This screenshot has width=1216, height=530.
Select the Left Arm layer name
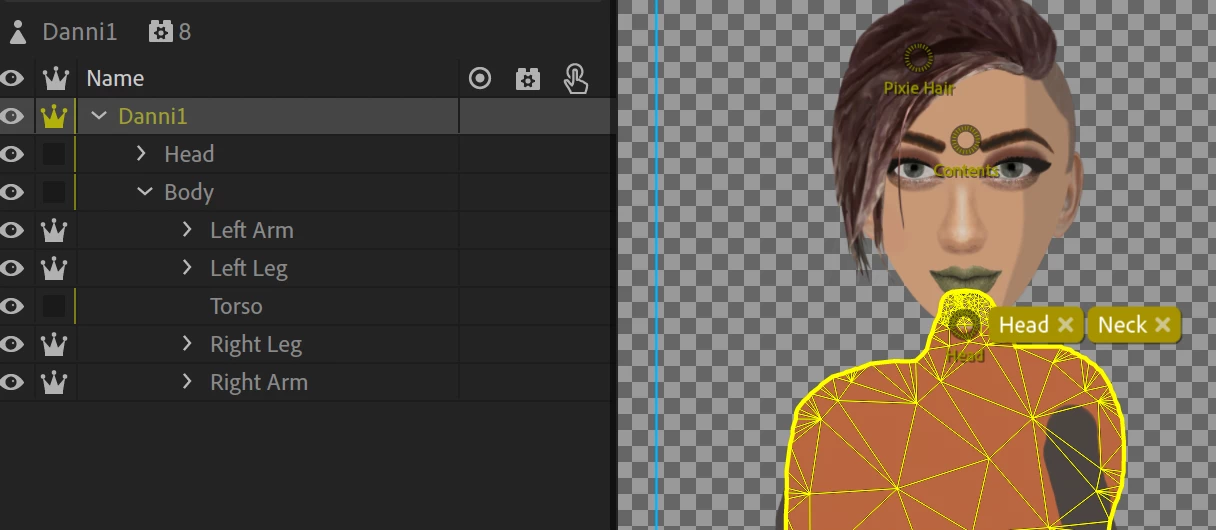pos(252,230)
